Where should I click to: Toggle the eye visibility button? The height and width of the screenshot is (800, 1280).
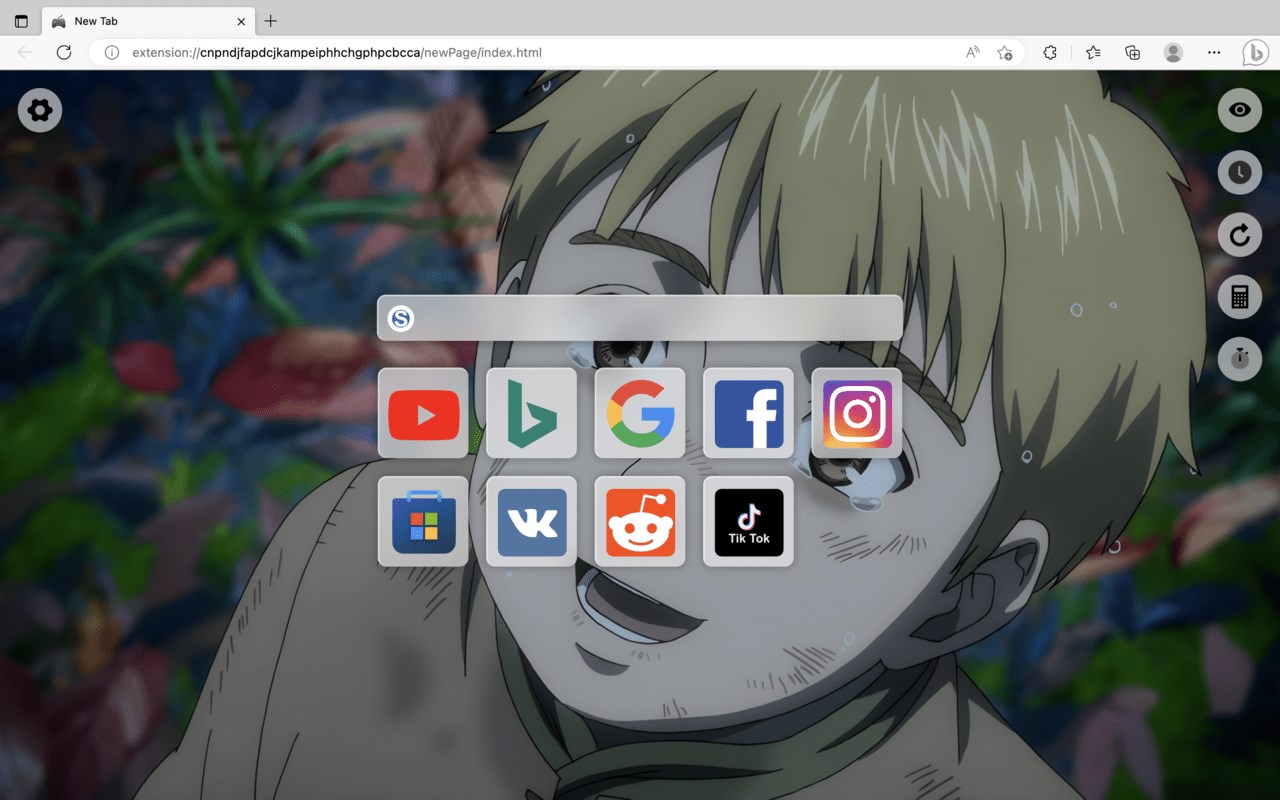1240,110
